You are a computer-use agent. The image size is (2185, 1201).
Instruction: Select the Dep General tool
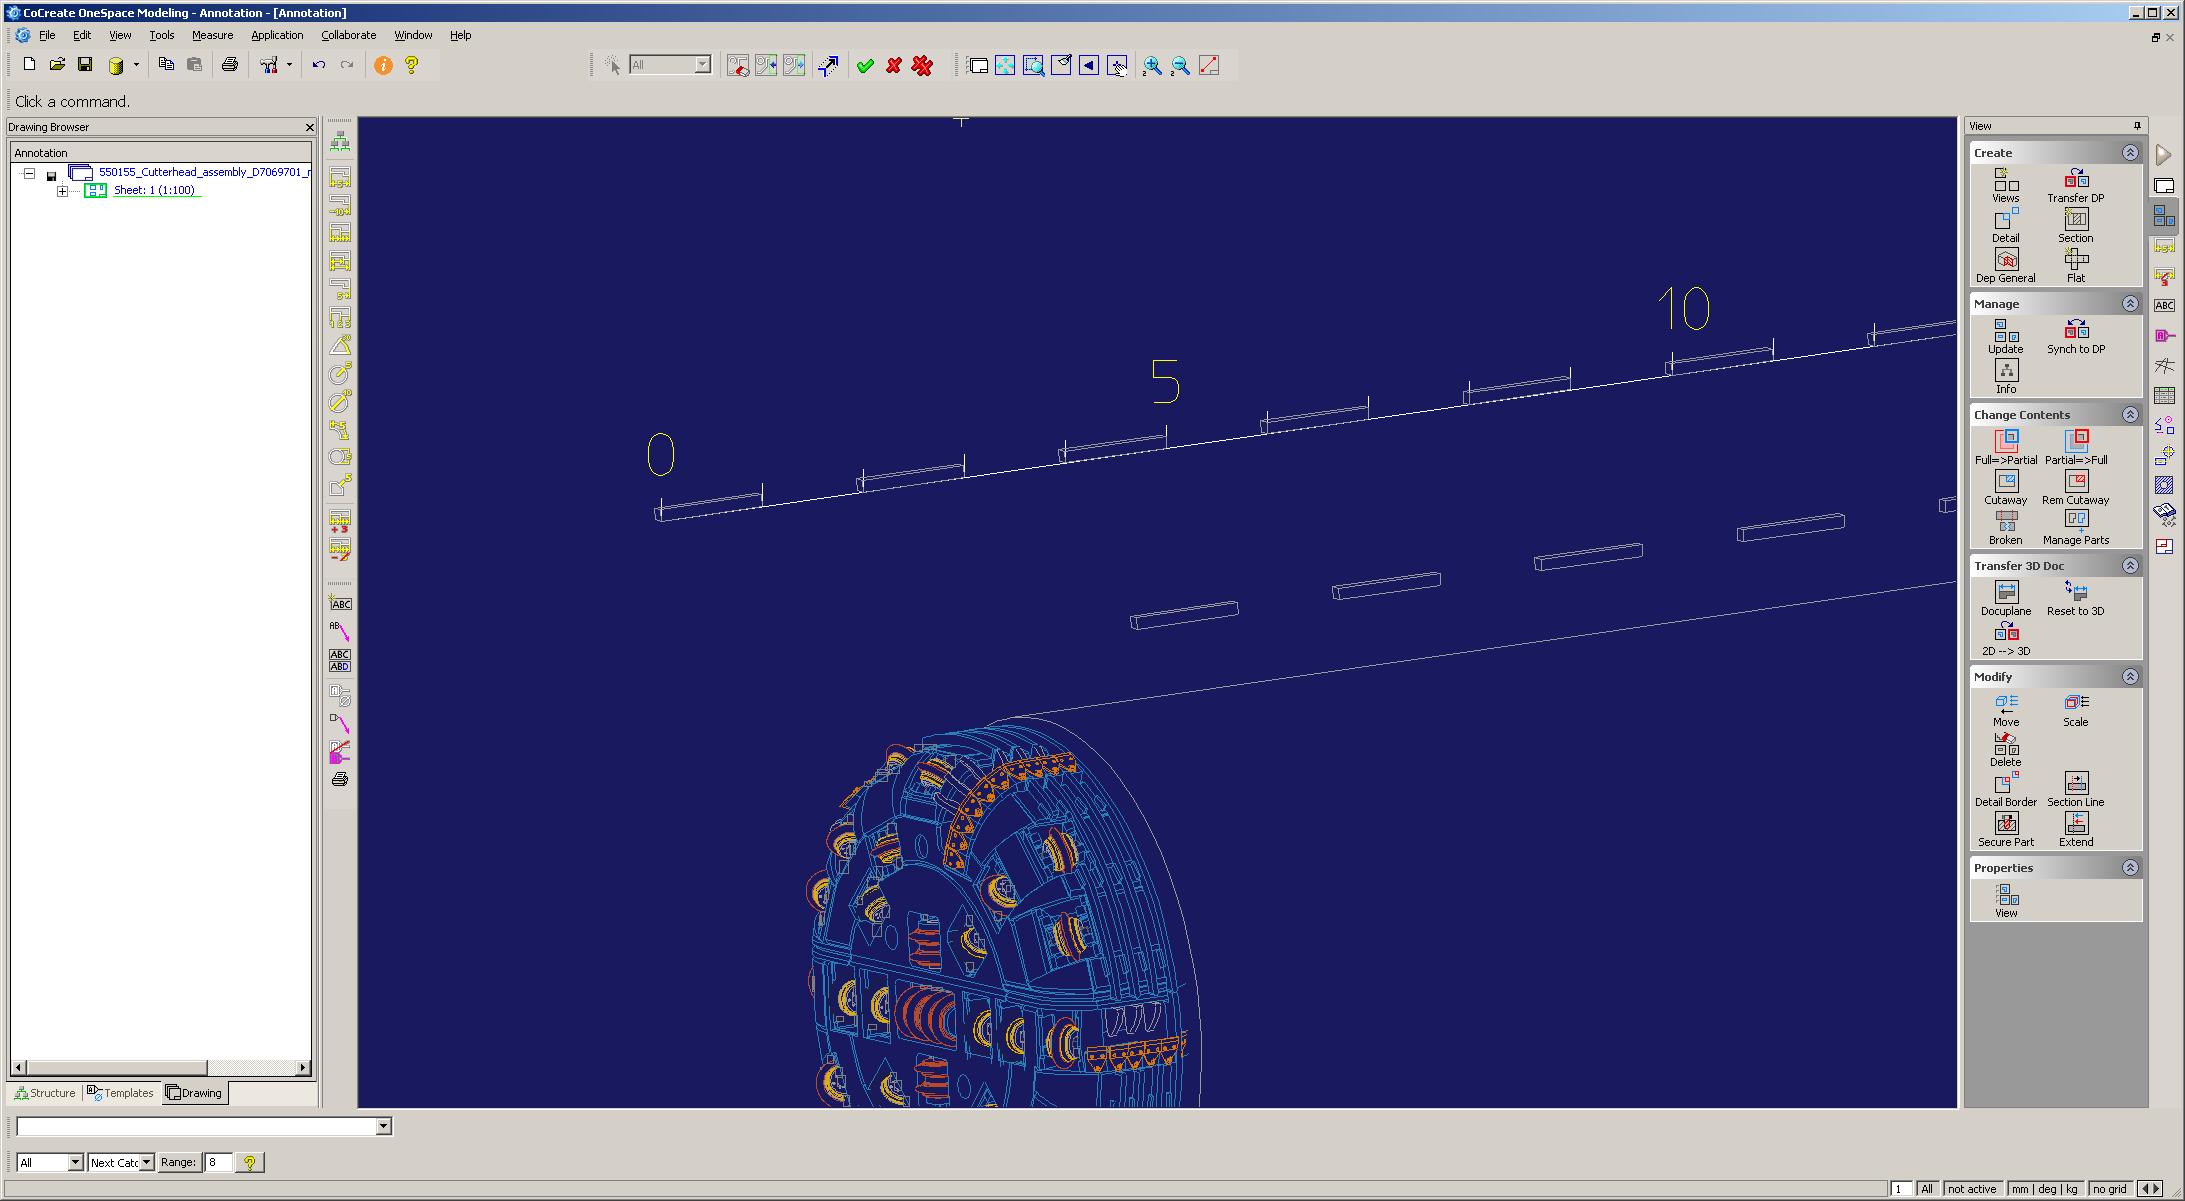(2006, 266)
